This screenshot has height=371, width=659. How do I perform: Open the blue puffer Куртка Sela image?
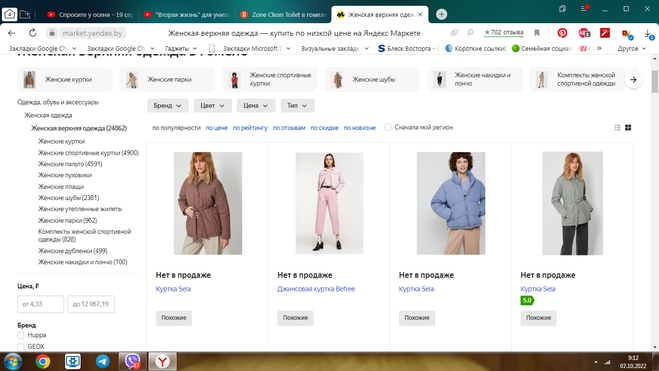pyautogui.click(x=451, y=203)
